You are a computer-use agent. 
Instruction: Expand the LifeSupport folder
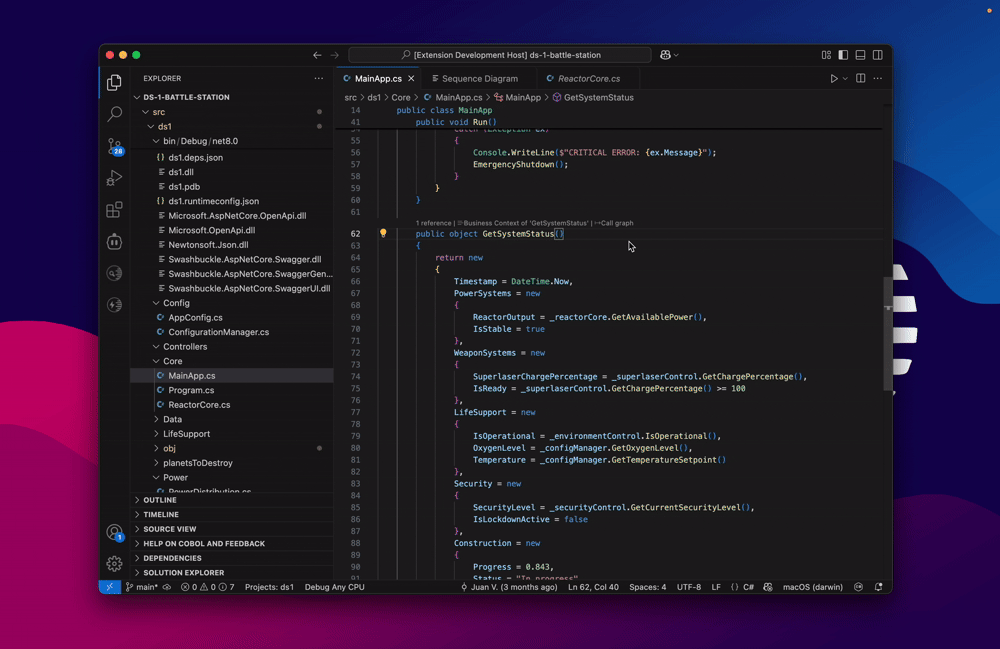(x=186, y=434)
